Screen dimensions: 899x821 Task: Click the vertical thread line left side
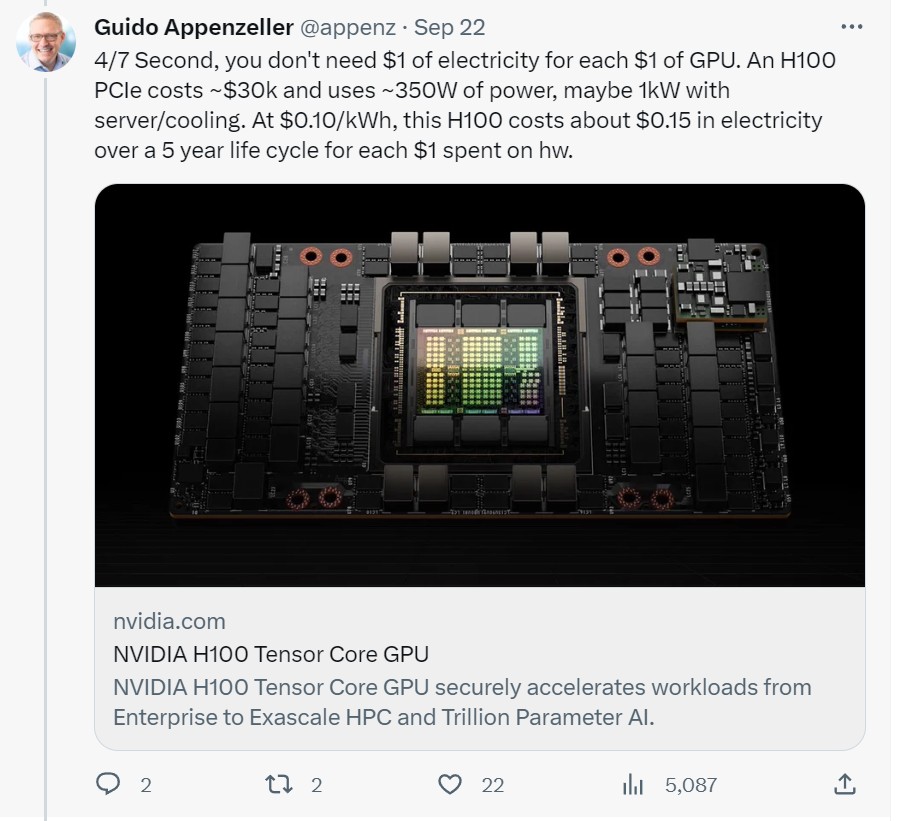(x=45, y=450)
